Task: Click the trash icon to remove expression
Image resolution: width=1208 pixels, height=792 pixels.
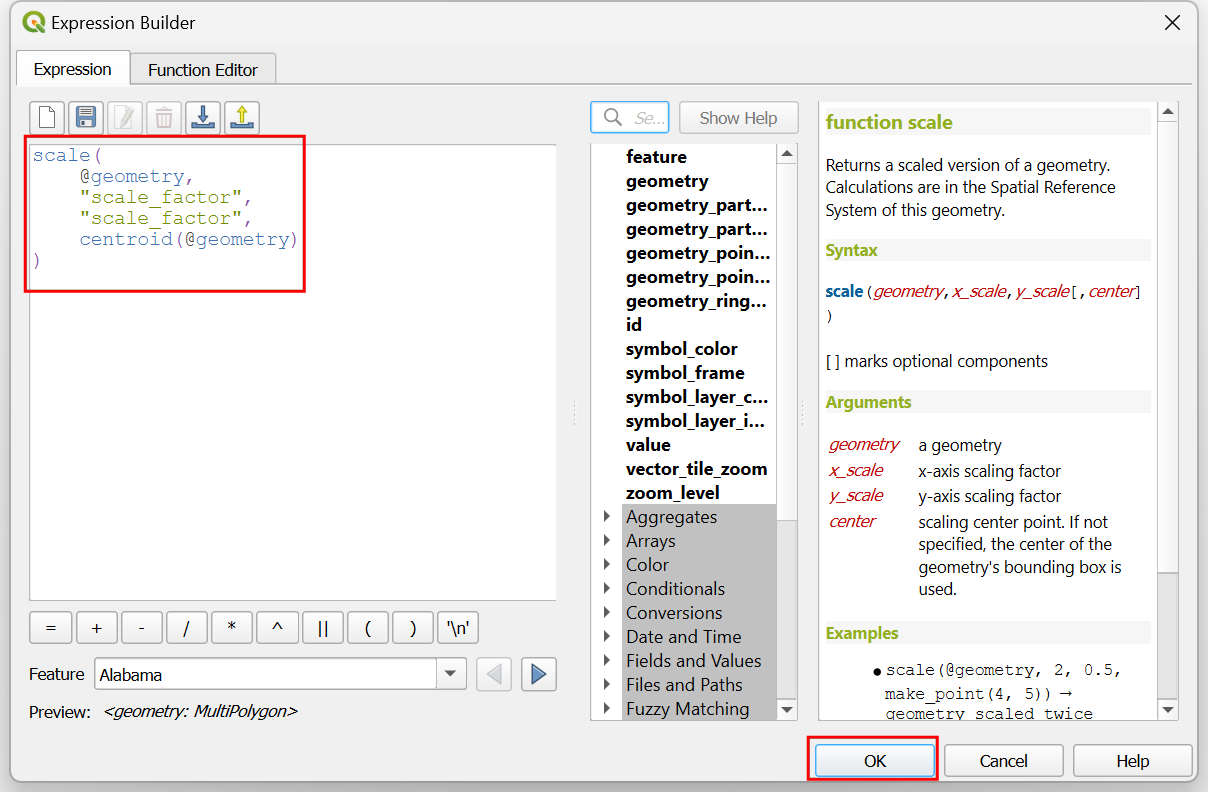Action: pos(164,118)
